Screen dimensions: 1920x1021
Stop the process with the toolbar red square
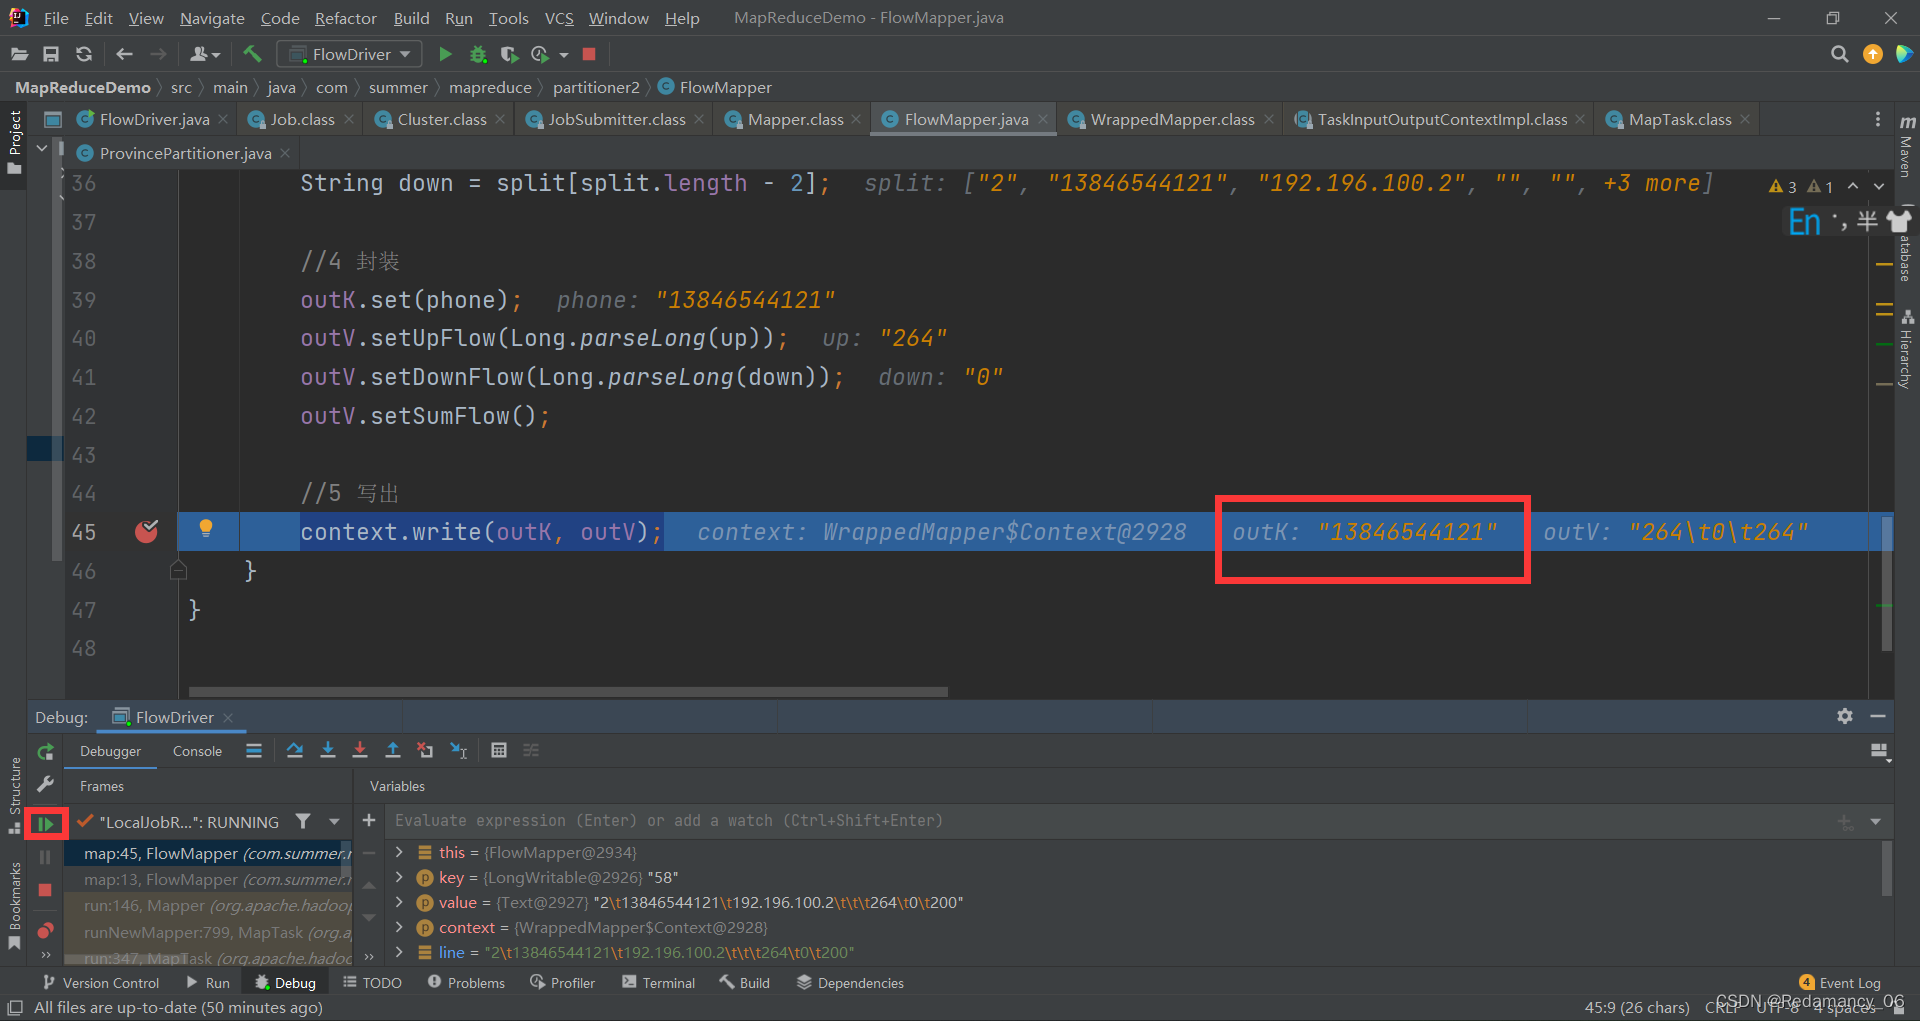coord(589,54)
